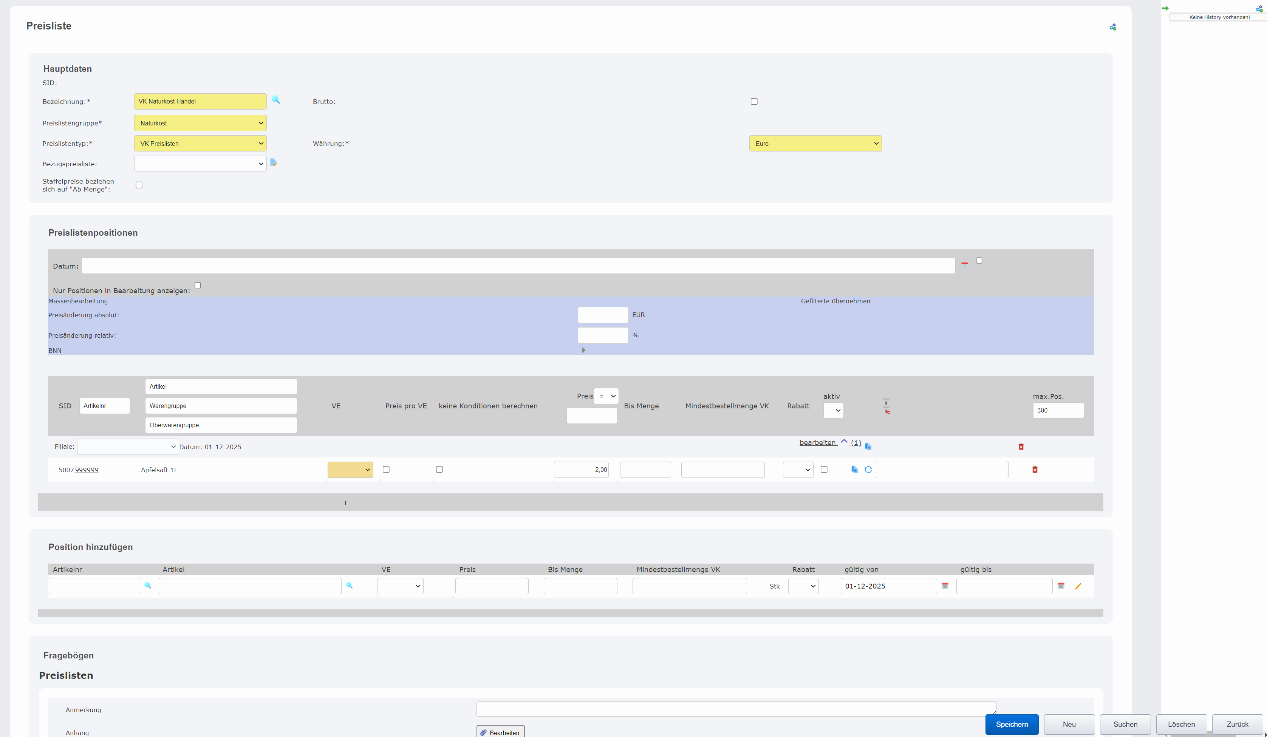Click the 'bearbeiten' link
Screen dimensions: 1267x737
[x=817, y=442]
